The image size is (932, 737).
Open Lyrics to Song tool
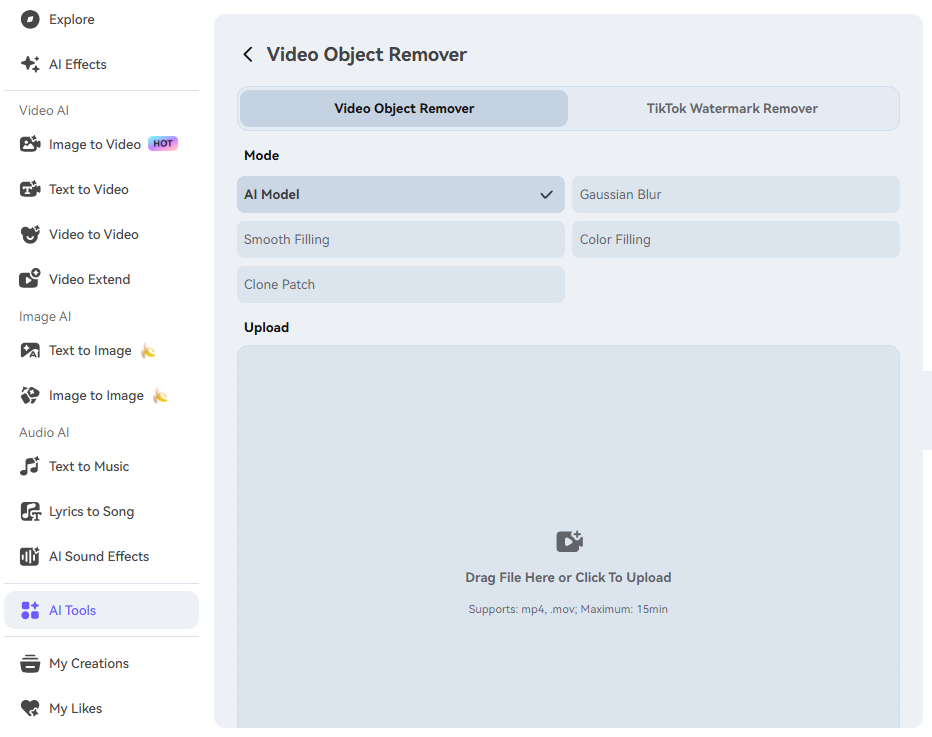point(91,511)
